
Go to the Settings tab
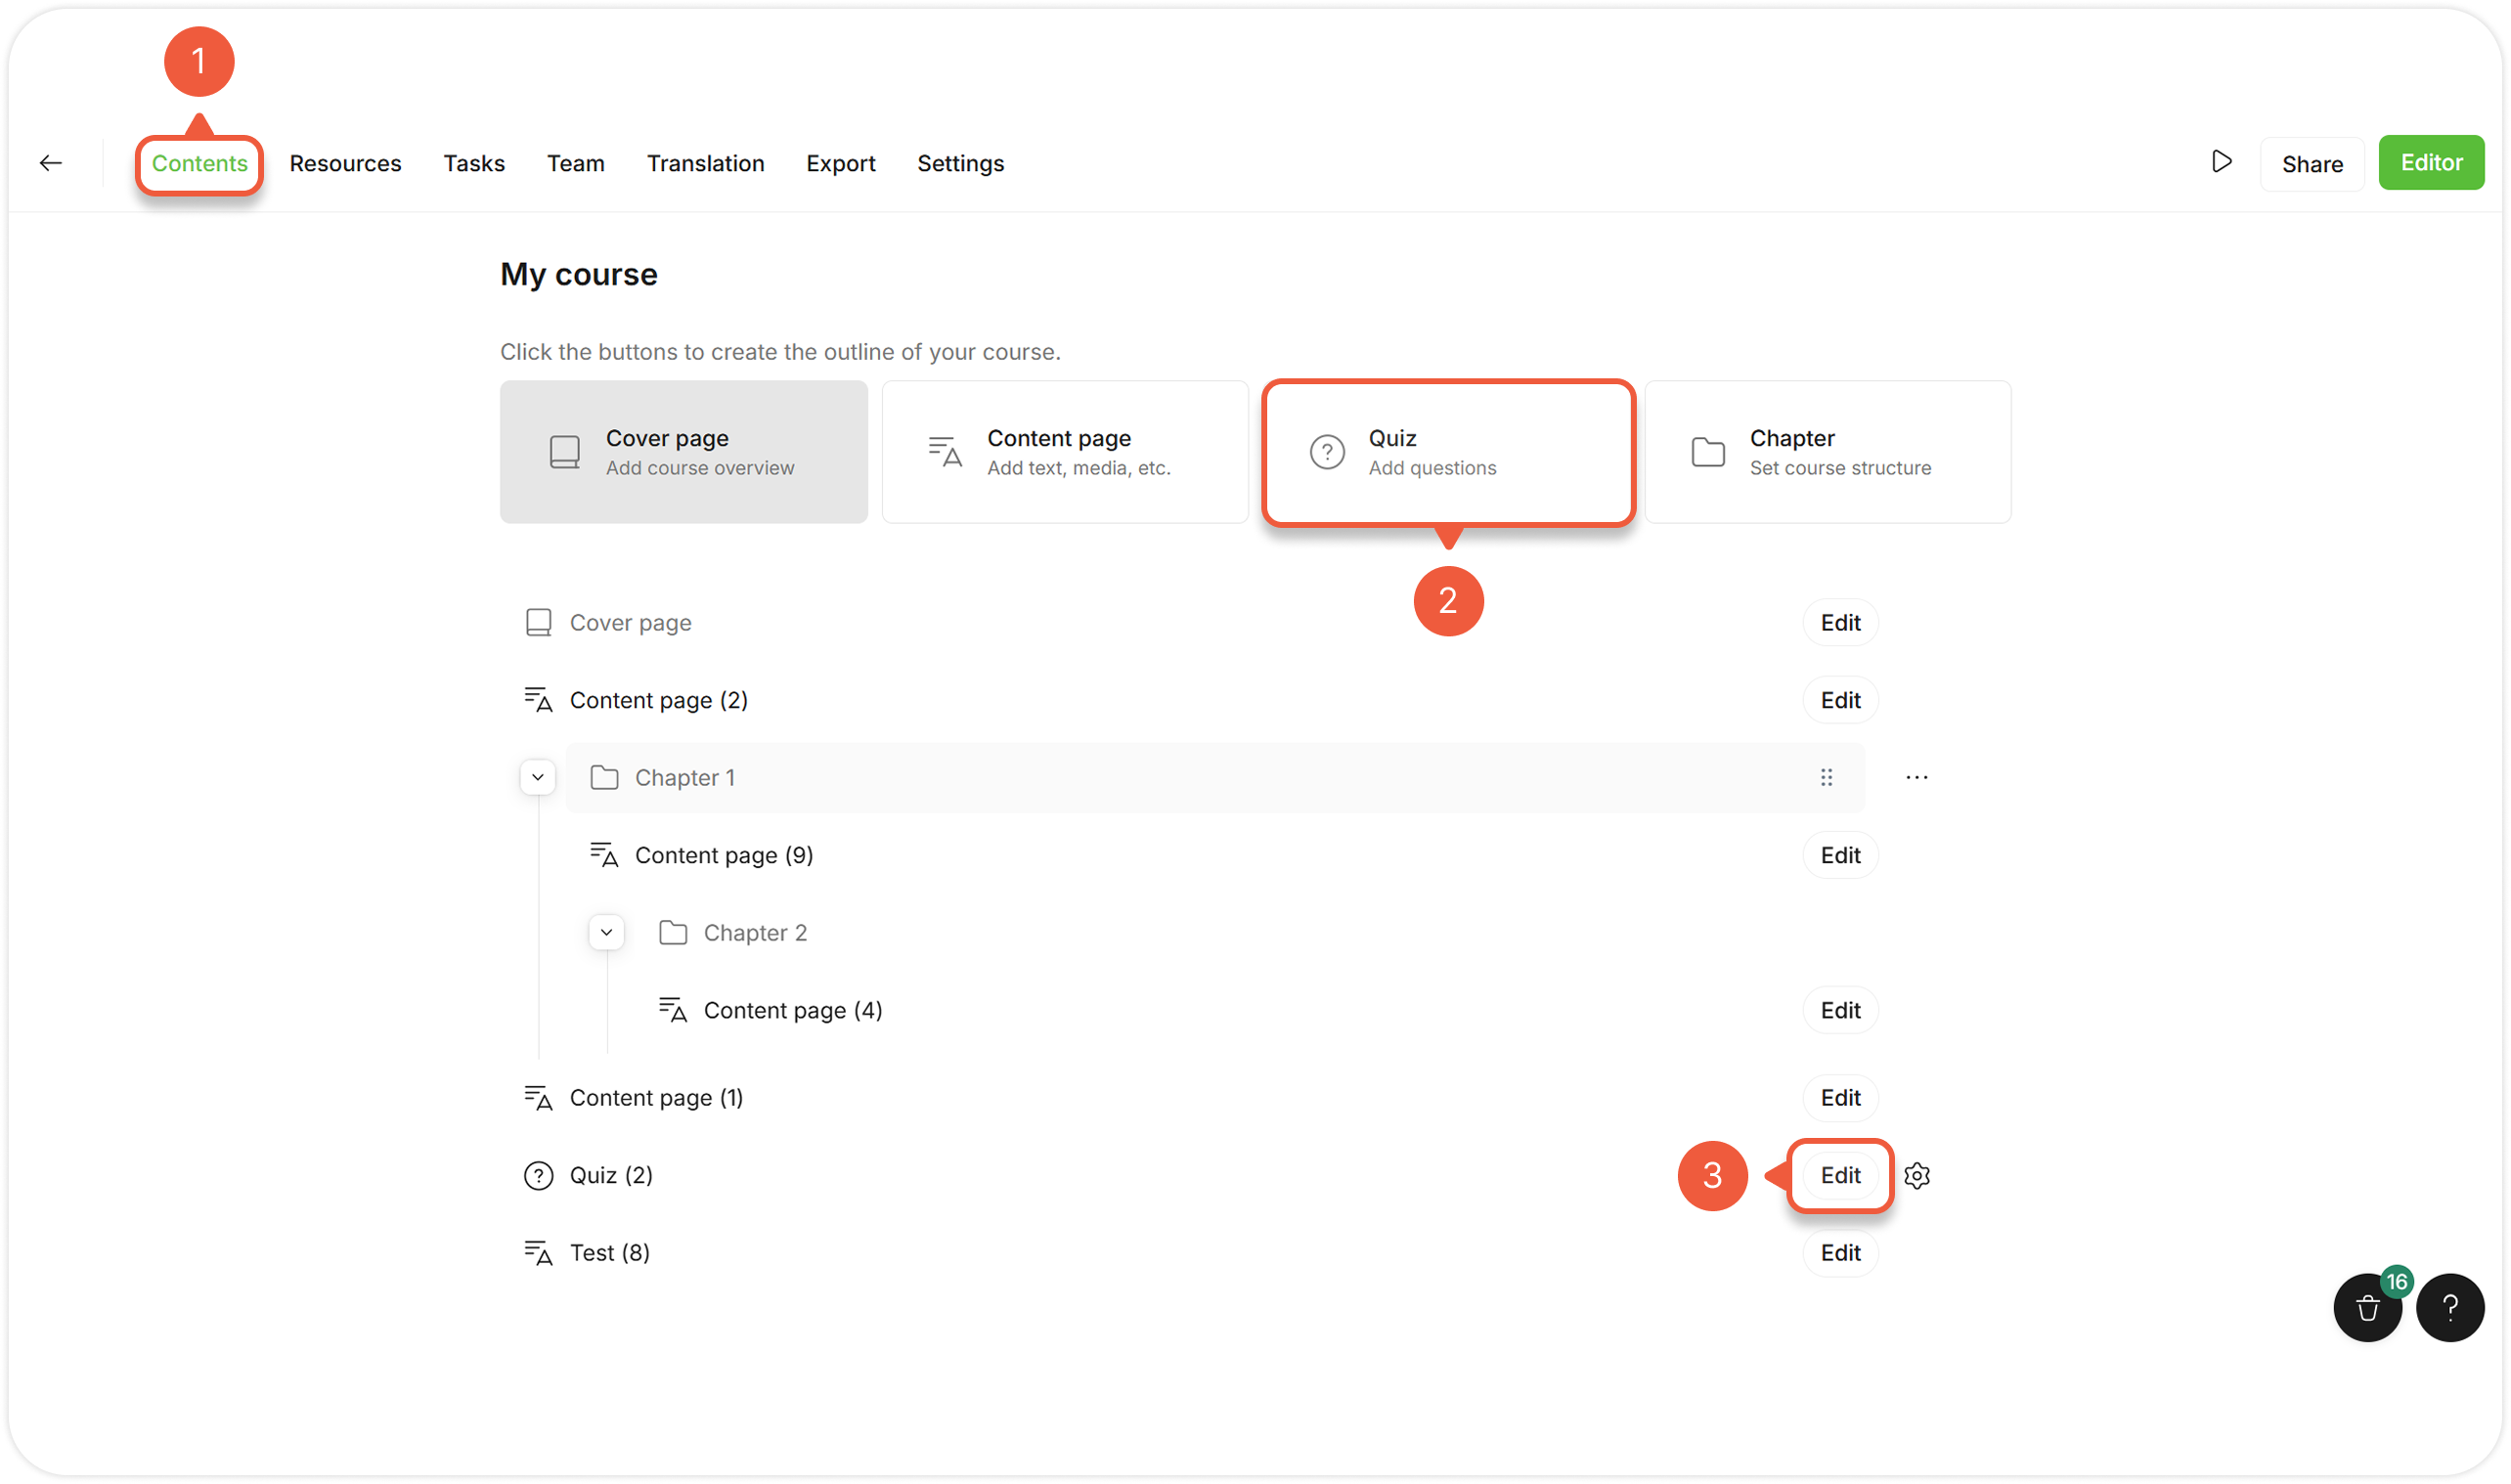(x=960, y=163)
